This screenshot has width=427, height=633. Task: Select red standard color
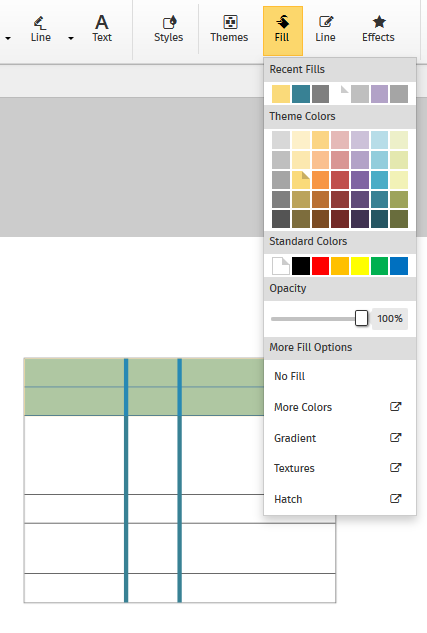coord(320,266)
